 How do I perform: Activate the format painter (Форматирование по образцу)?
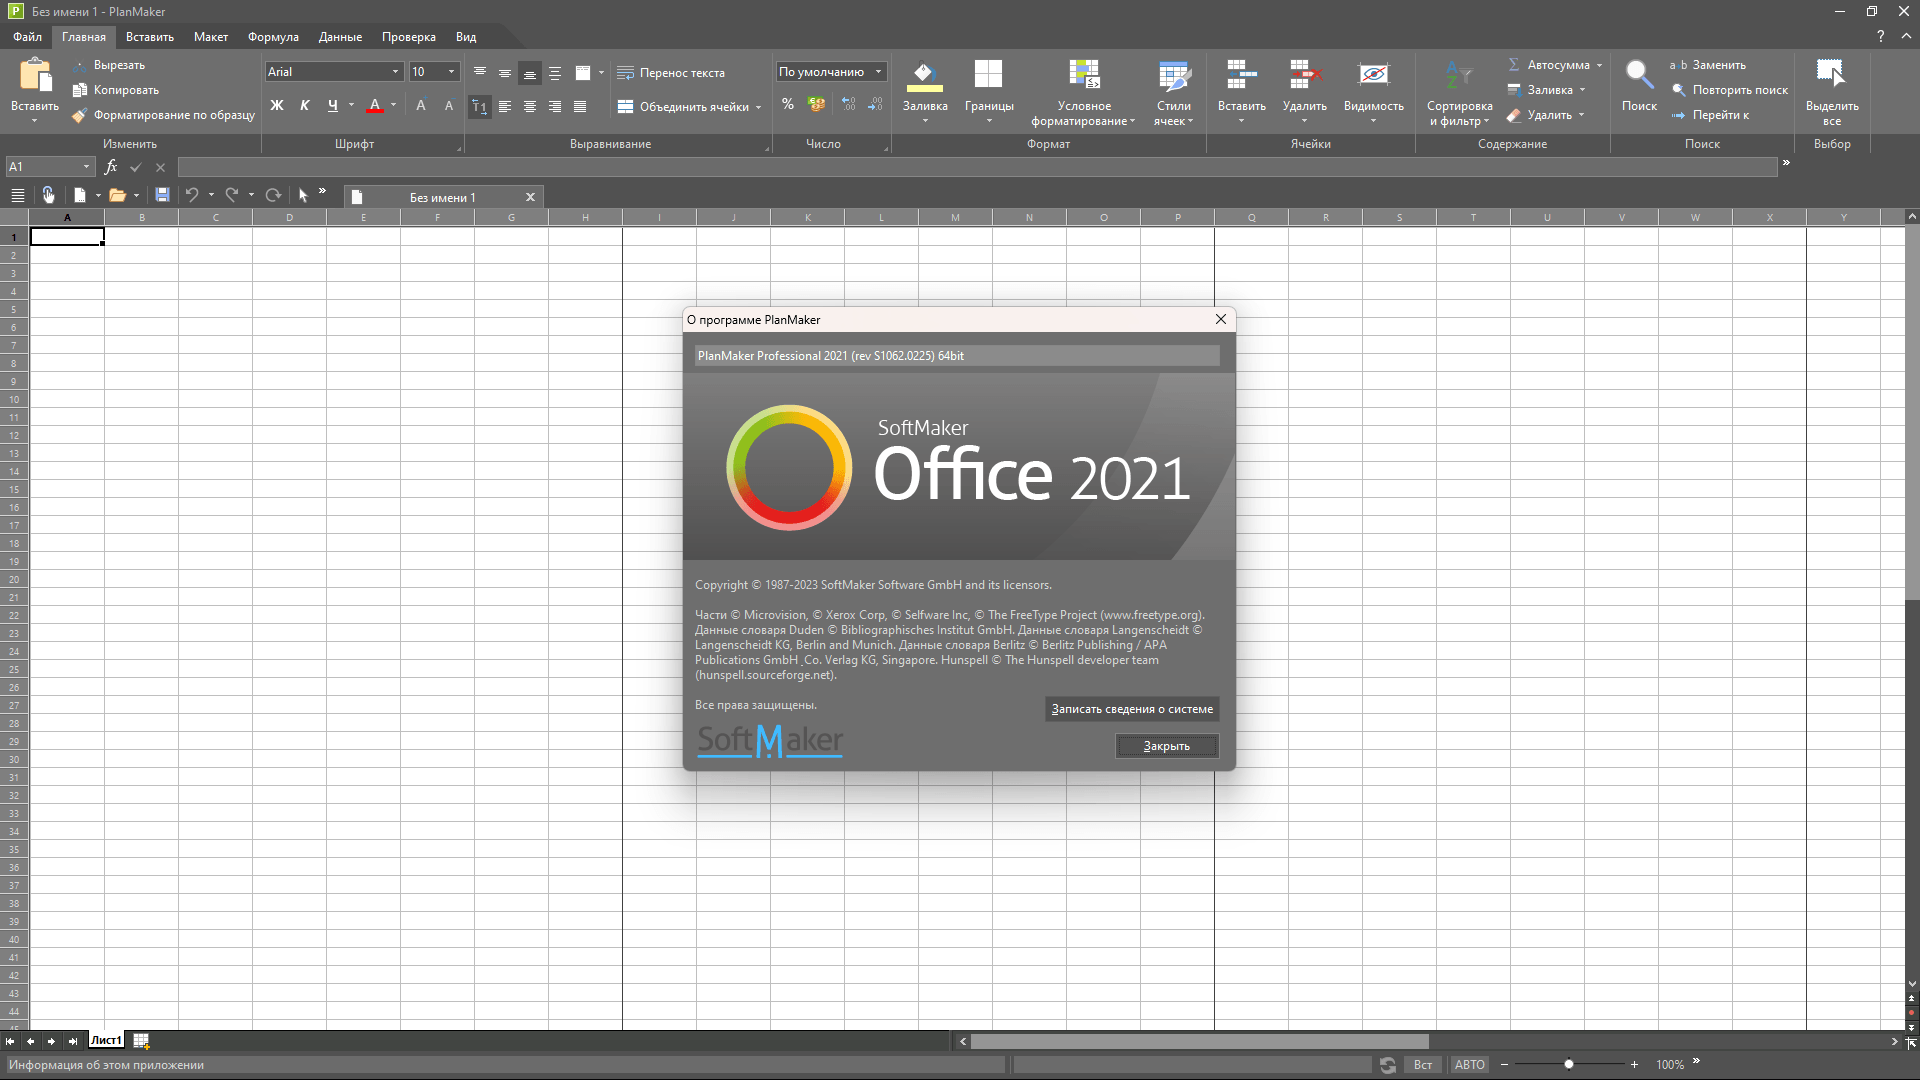coord(163,115)
